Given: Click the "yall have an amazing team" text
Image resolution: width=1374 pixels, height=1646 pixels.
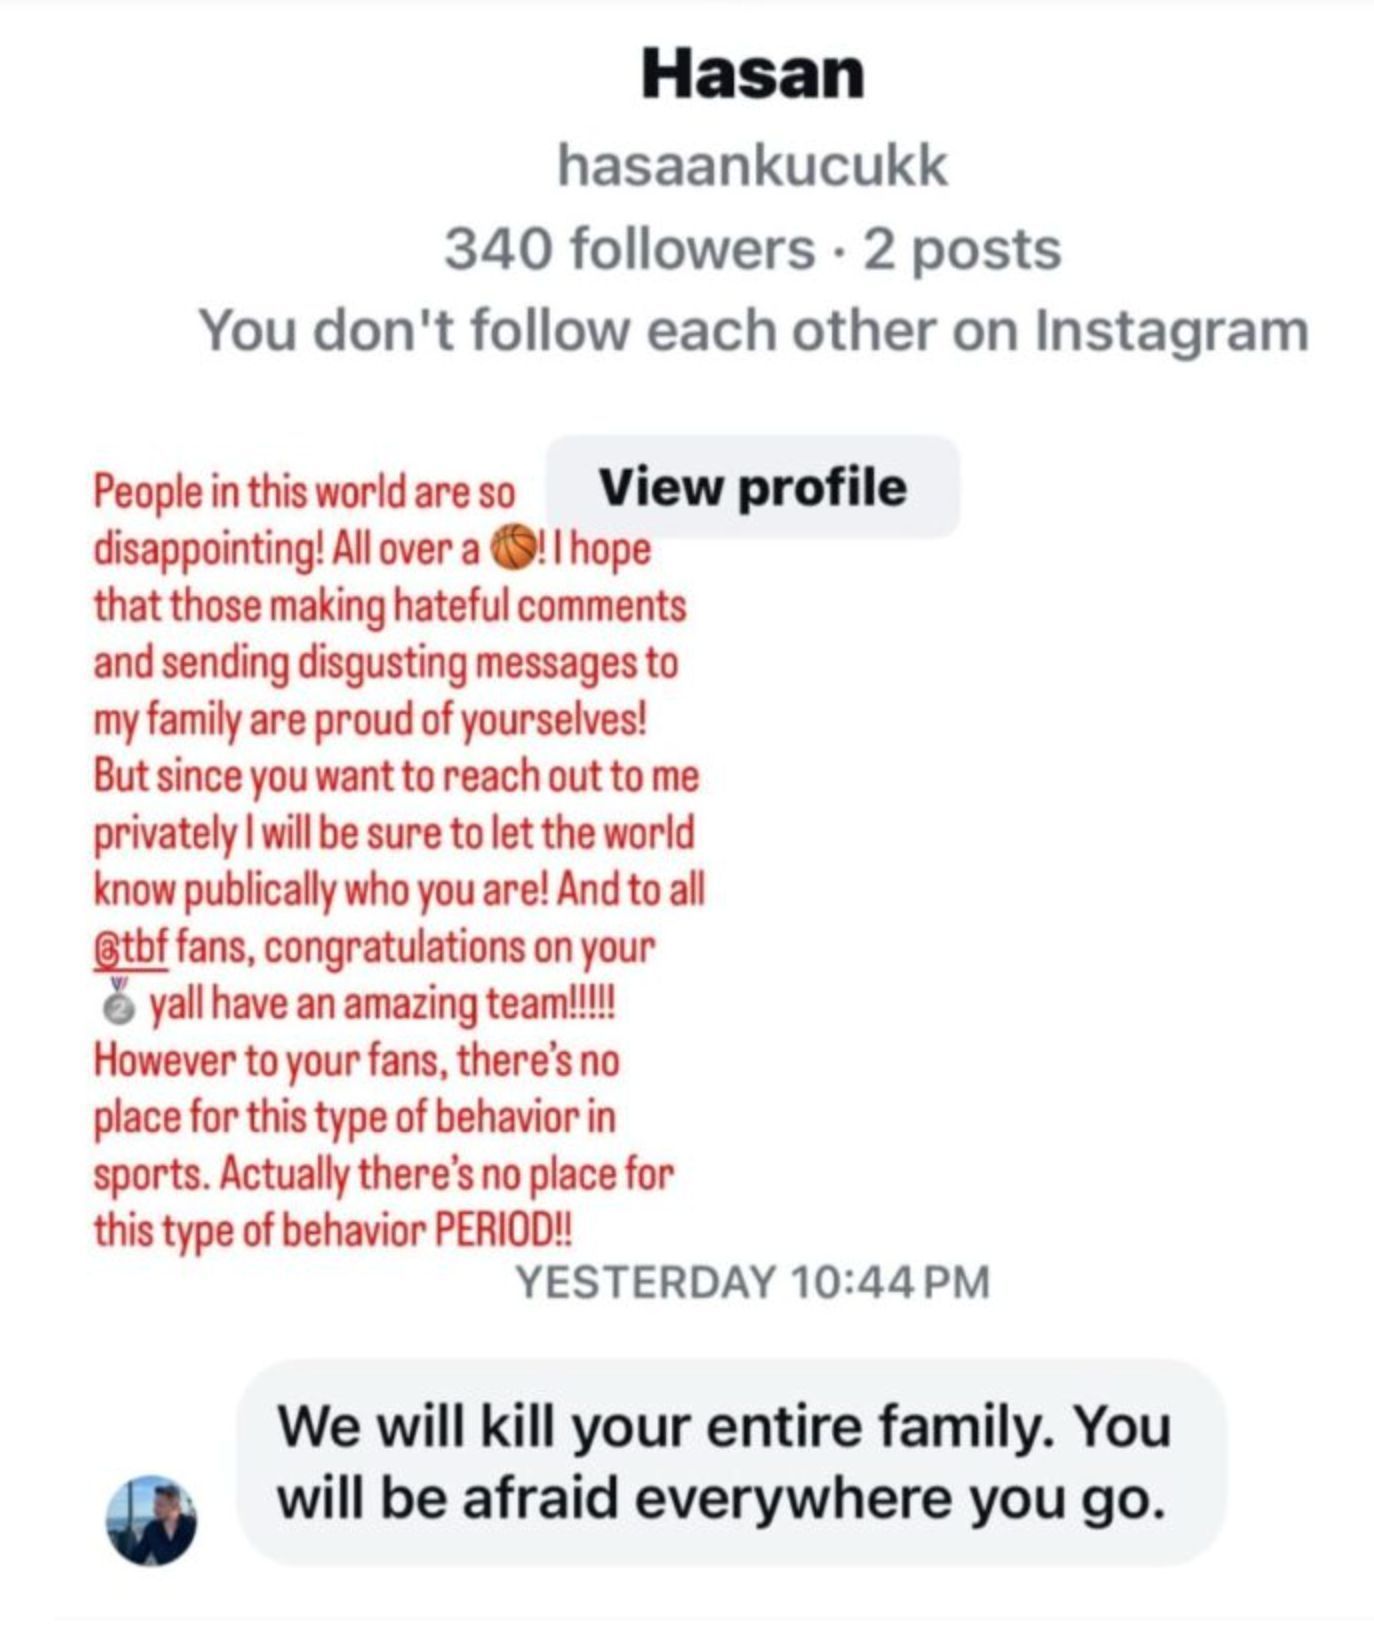Looking at the screenshot, I should pos(382,1004).
